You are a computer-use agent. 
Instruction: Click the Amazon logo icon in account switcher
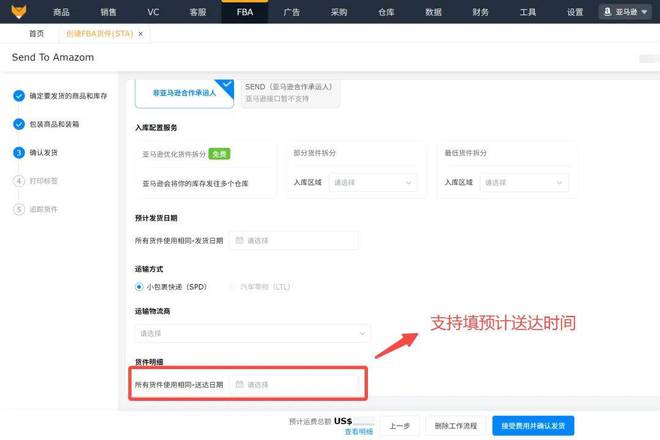[x=607, y=12]
